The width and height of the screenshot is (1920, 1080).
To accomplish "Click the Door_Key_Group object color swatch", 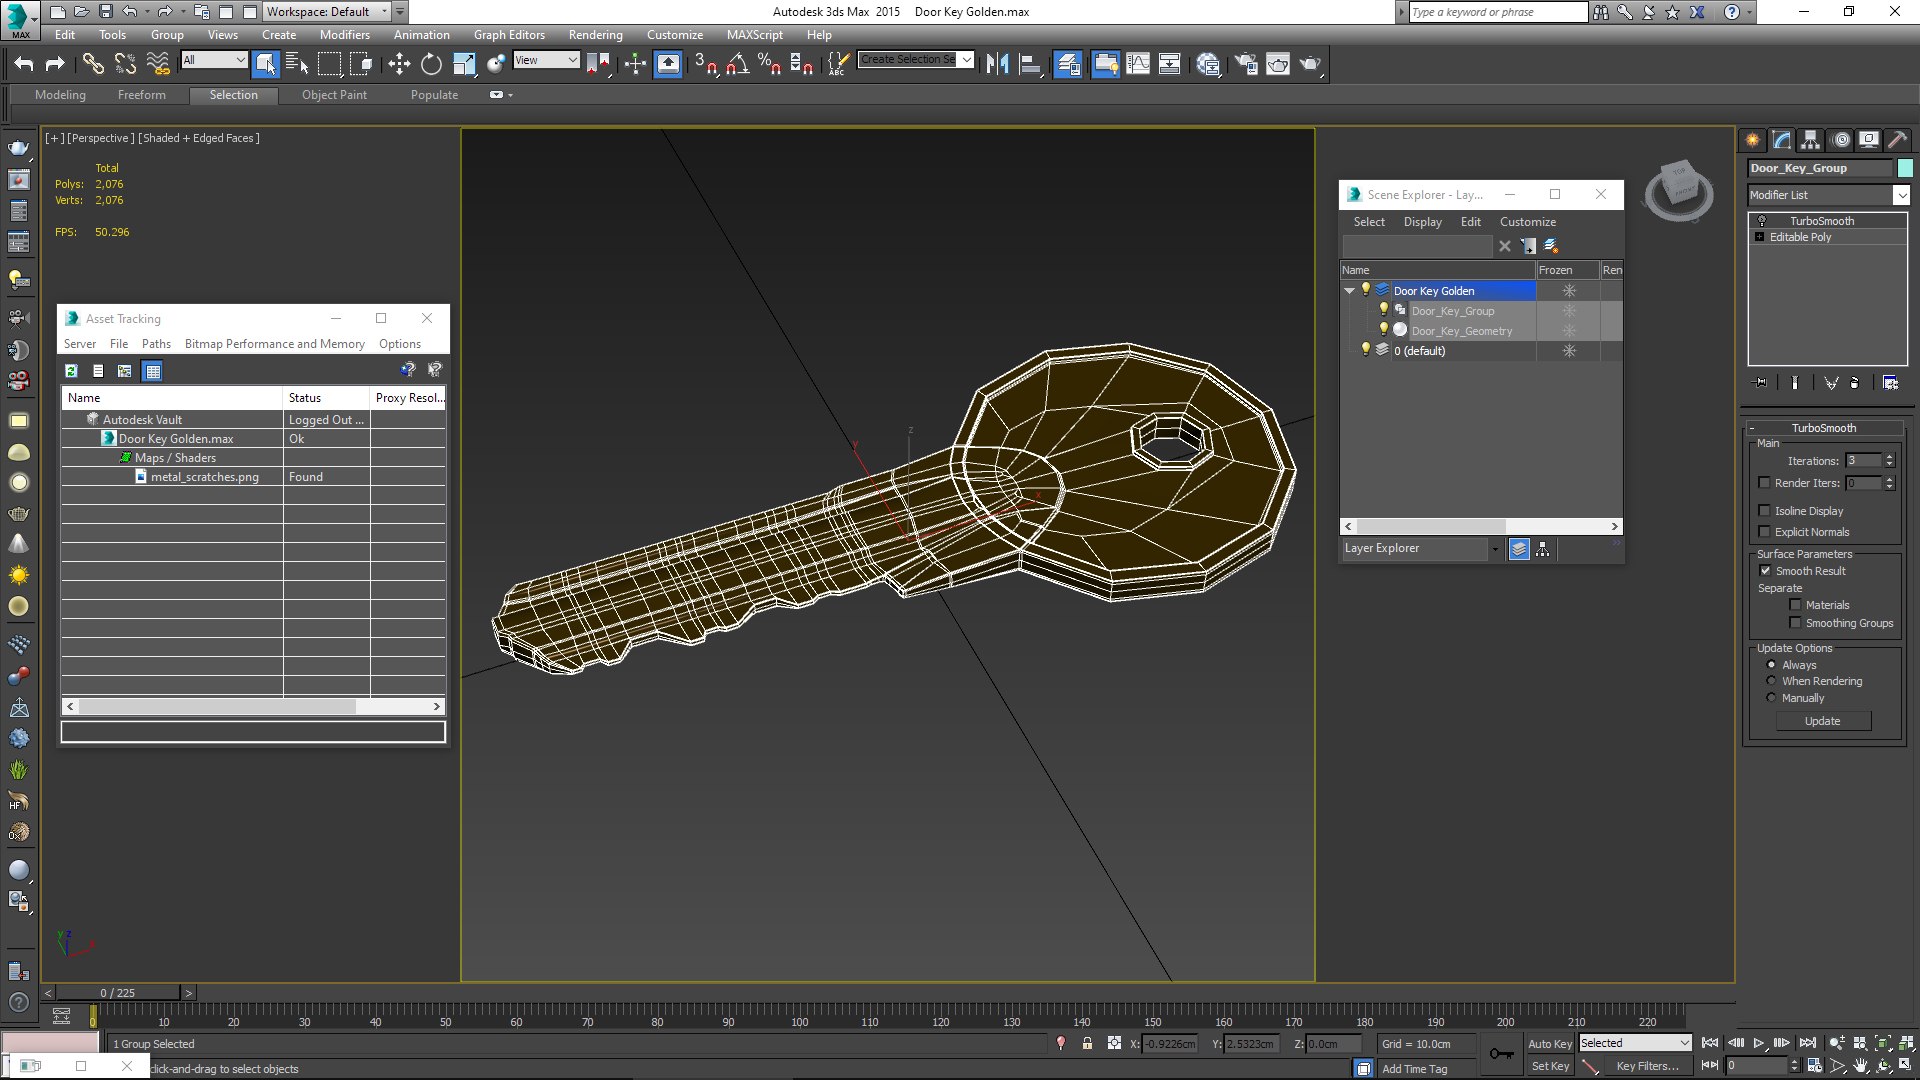I will (1905, 168).
